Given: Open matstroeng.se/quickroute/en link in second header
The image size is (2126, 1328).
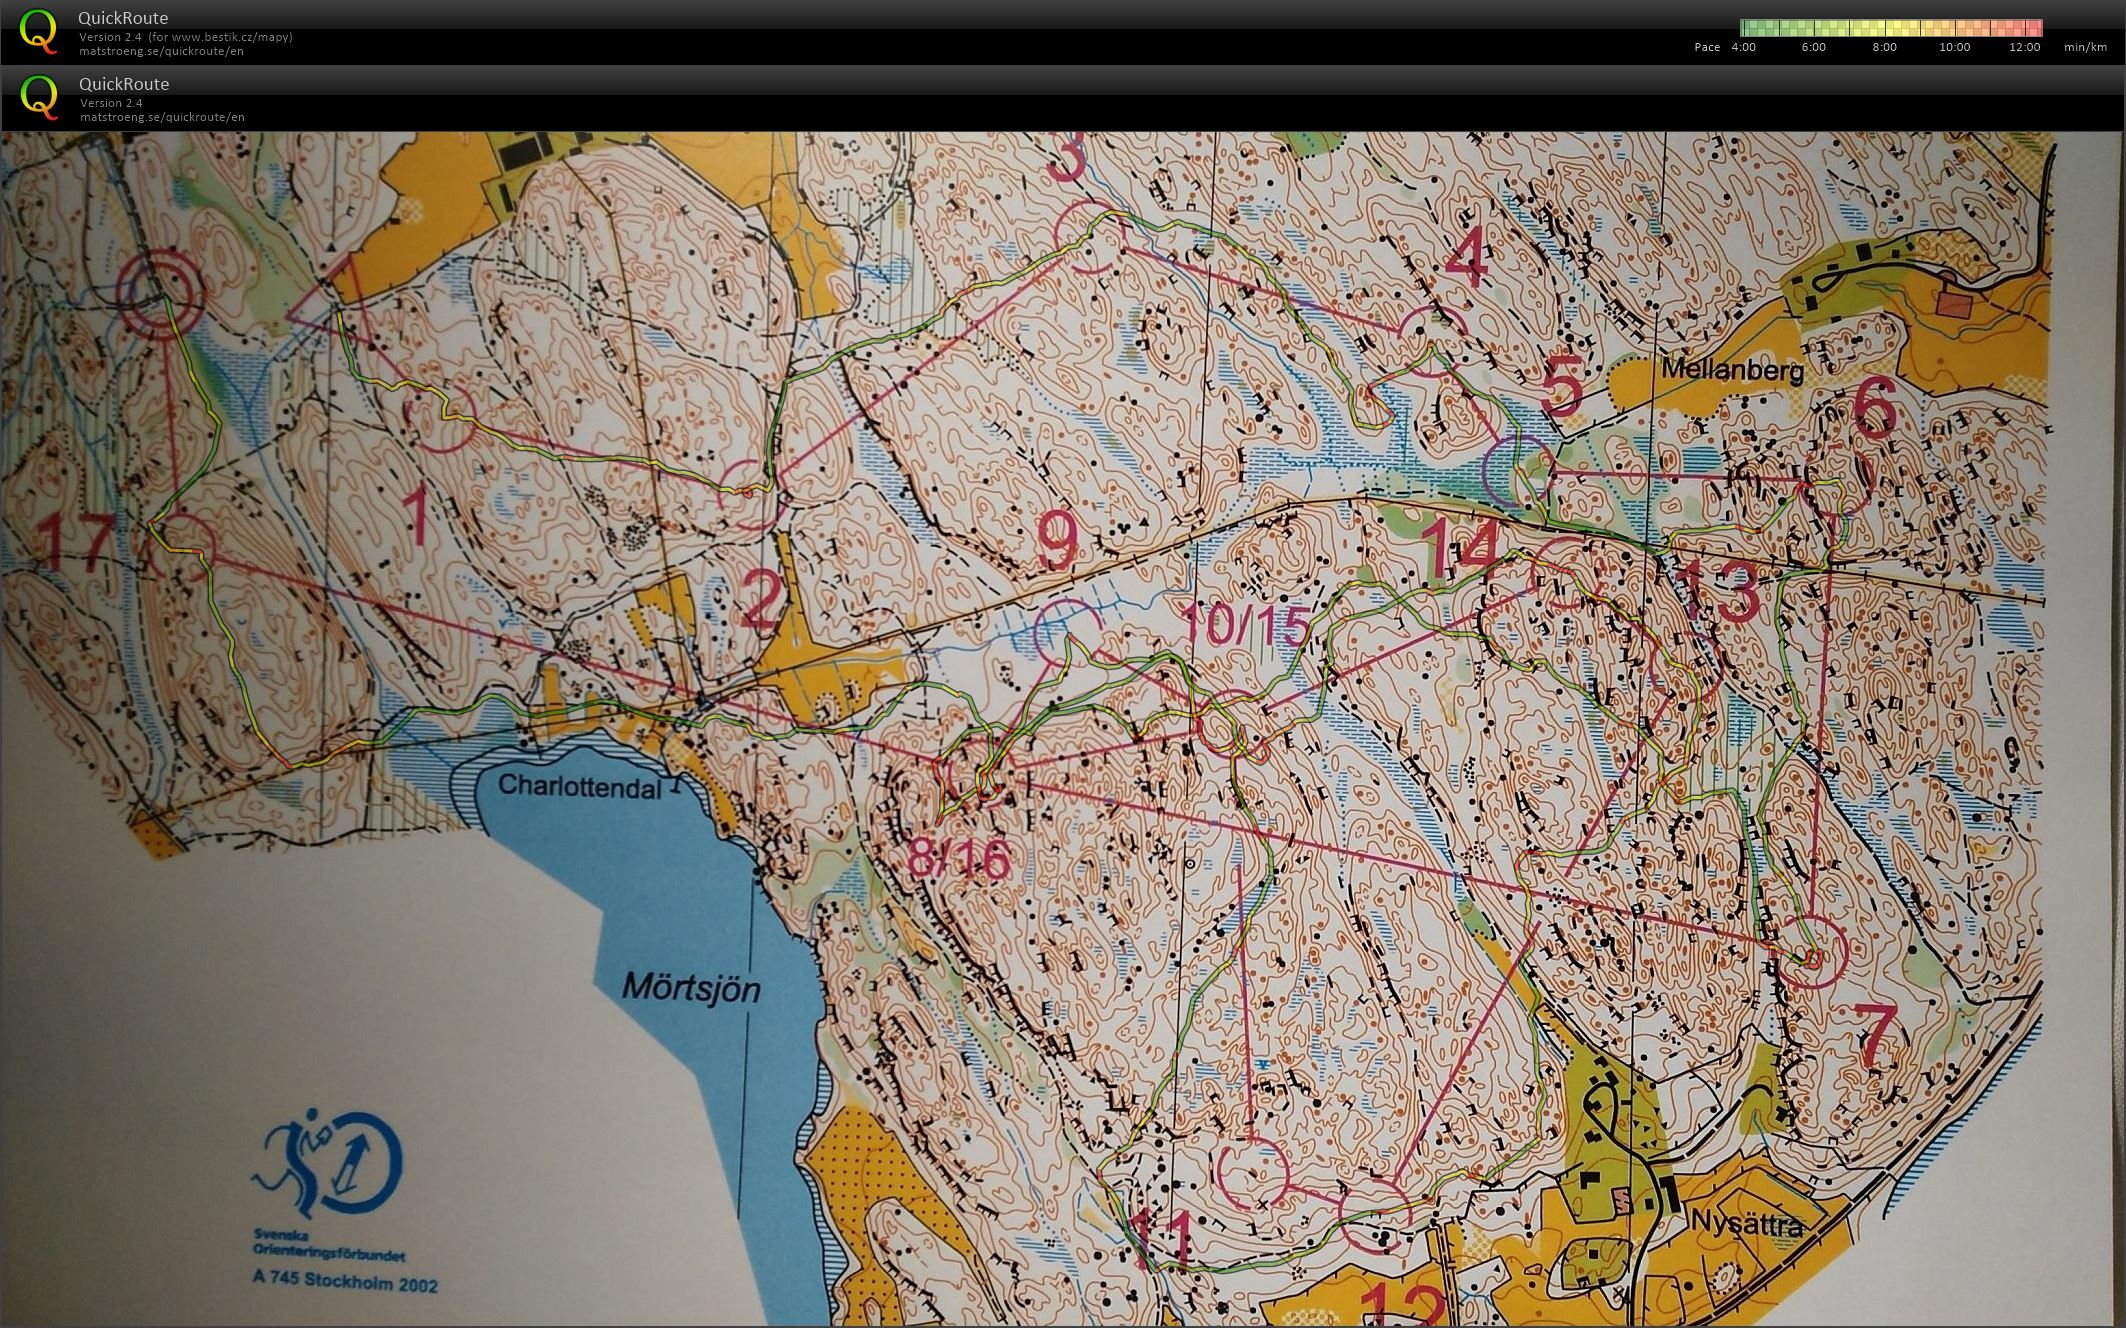Looking at the screenshot, I should [162, 117].
